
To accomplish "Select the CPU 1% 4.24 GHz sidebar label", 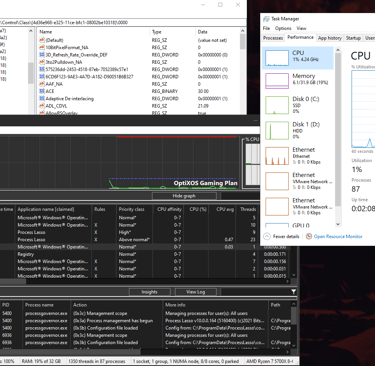I will pos(306,56).
